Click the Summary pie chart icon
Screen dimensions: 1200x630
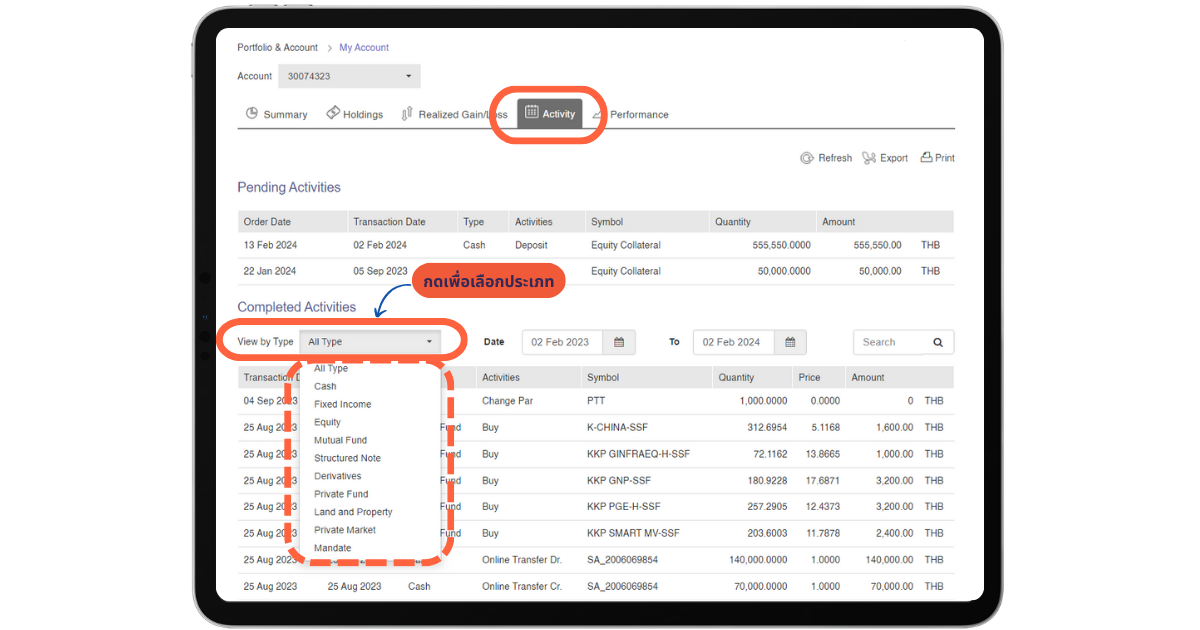coord(252,114)
